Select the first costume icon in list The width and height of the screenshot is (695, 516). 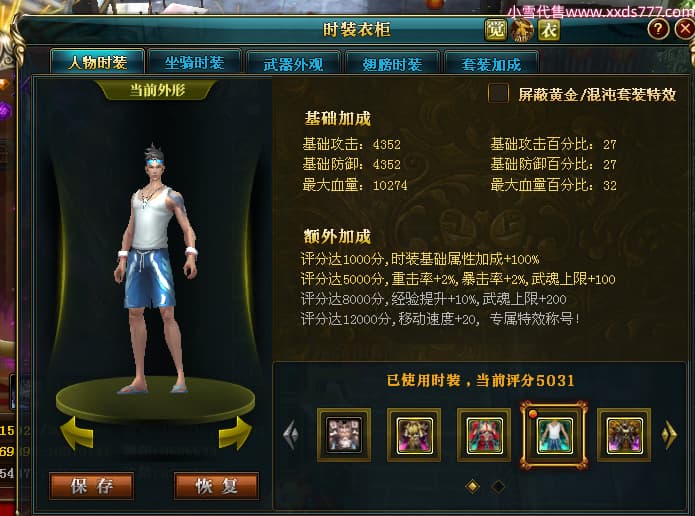[x=344, y=435]
